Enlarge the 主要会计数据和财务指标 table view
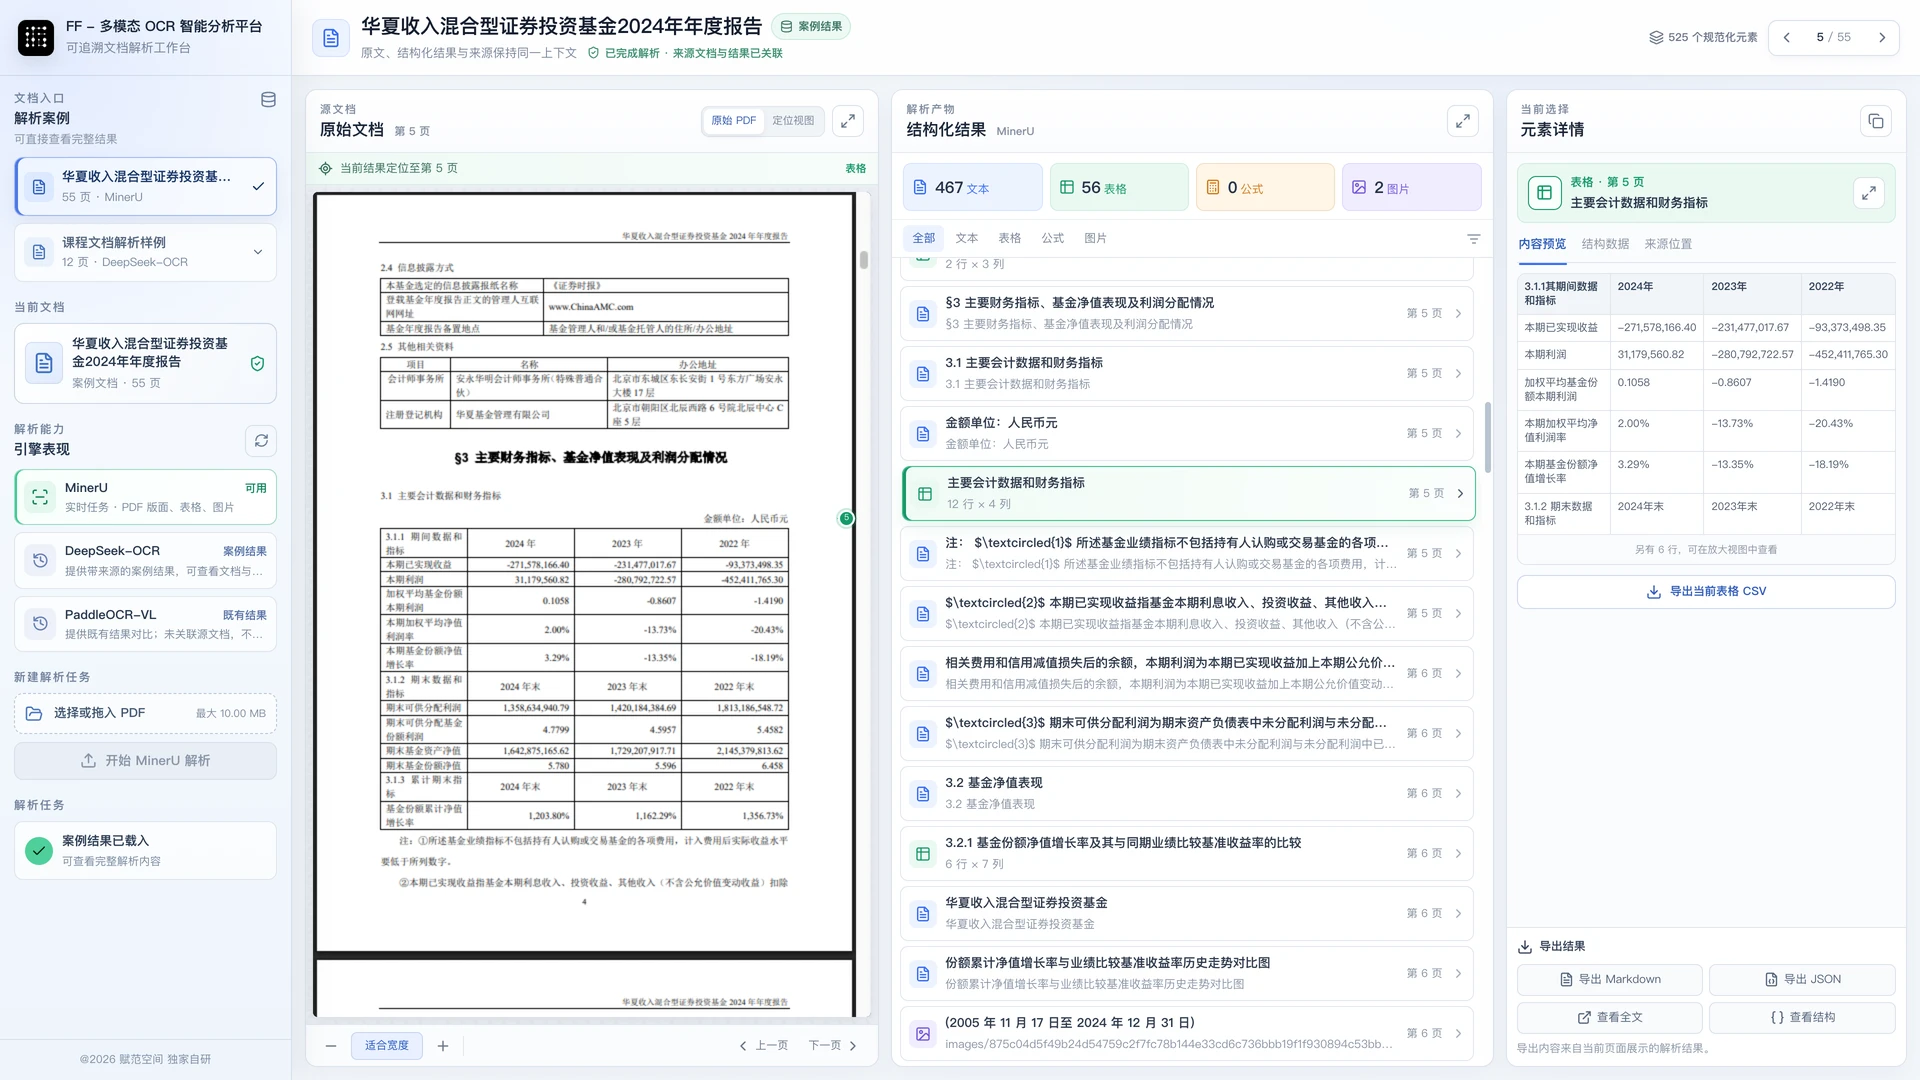Image resolution: width=1920 pixels, height=1080 pixels. (1869, 193)
